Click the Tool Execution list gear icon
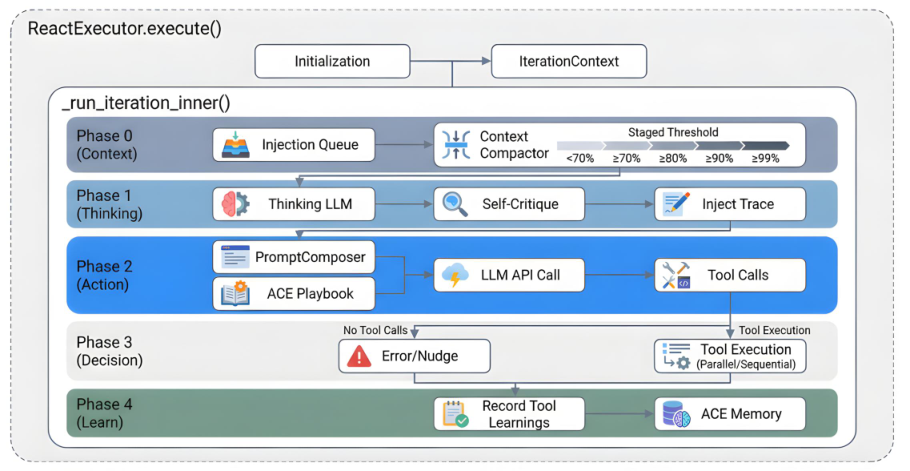Screen dimensions: 910x471 pyautogui.click(x=676, y=356)
